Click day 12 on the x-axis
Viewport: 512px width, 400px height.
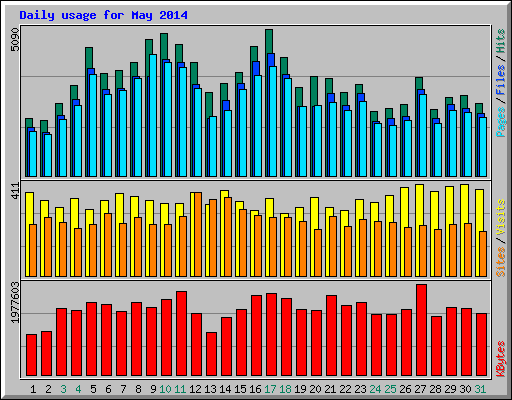point(195,389)
